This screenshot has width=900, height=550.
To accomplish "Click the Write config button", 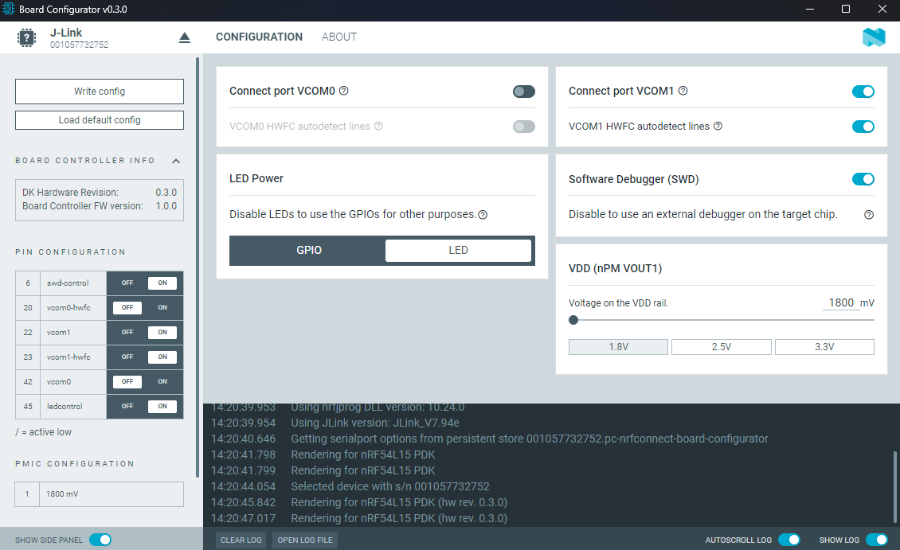I will click(99, 91).
